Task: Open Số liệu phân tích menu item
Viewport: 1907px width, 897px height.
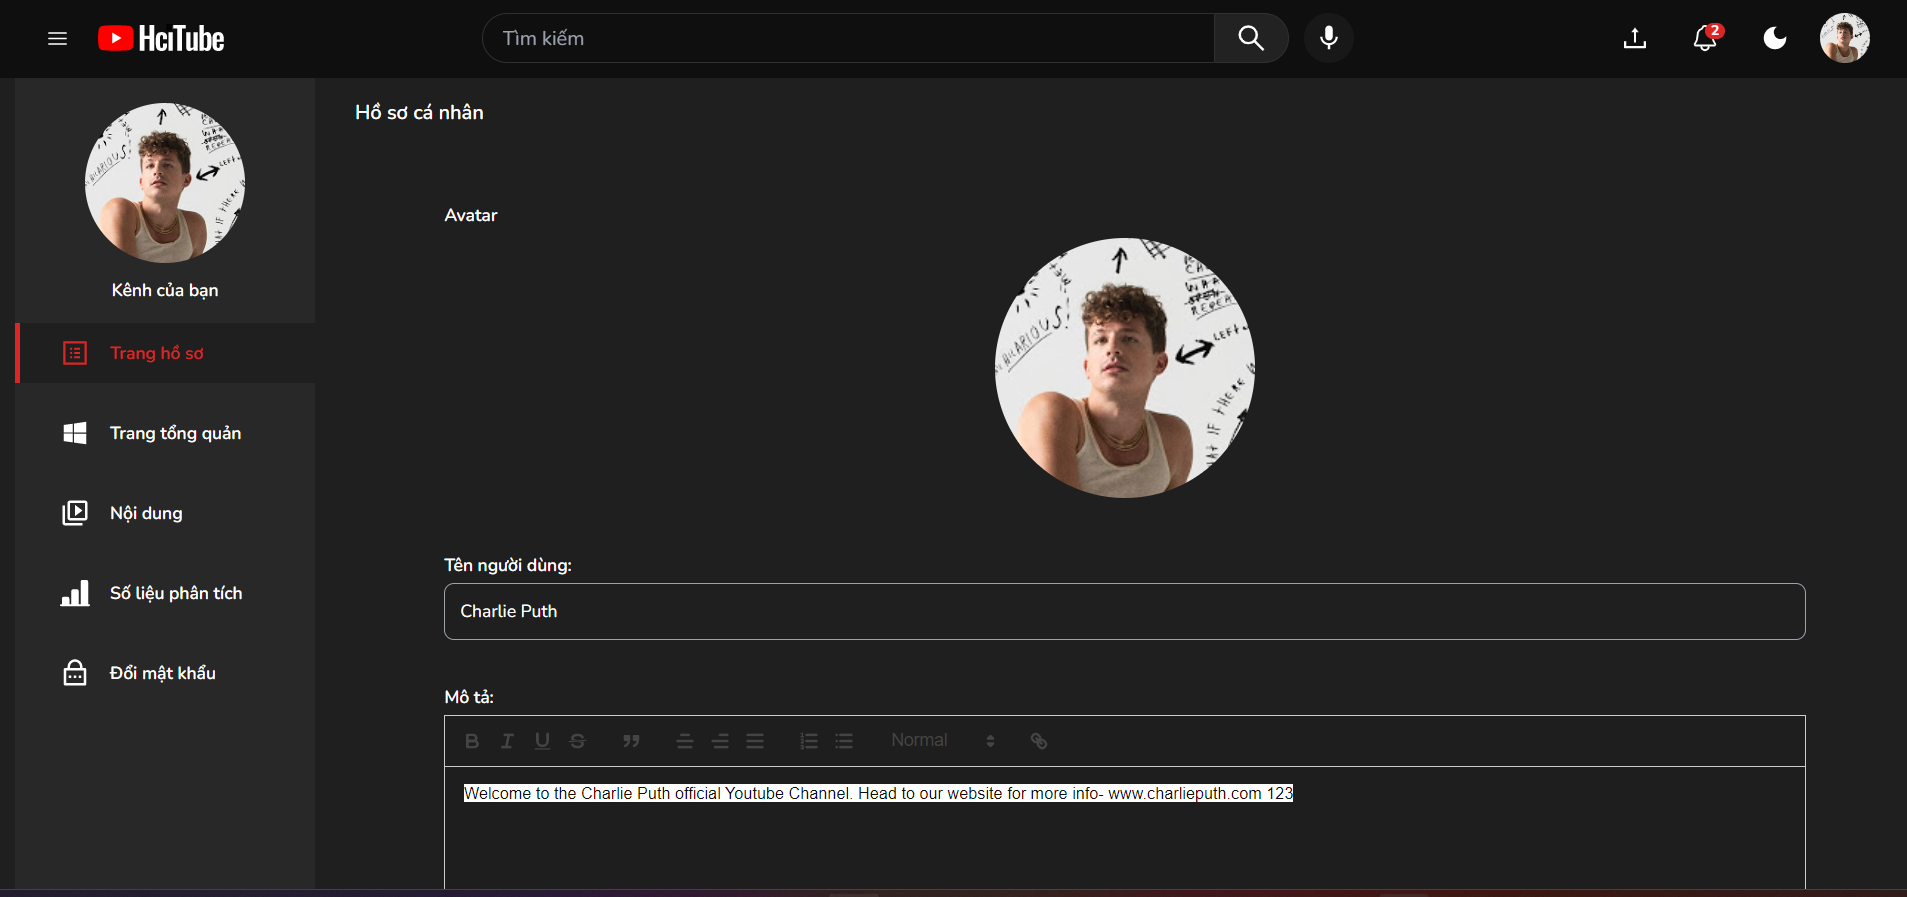Action: click(166, 593)
